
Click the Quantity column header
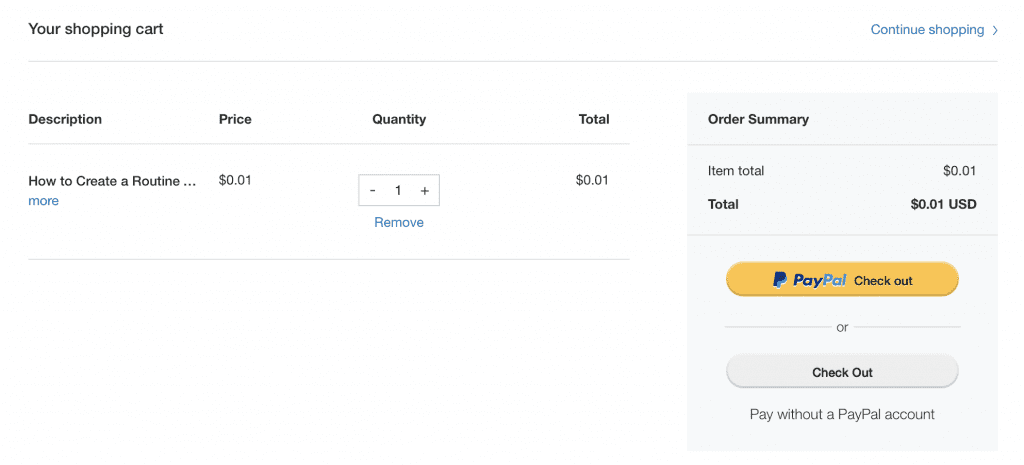coord(399,119)
